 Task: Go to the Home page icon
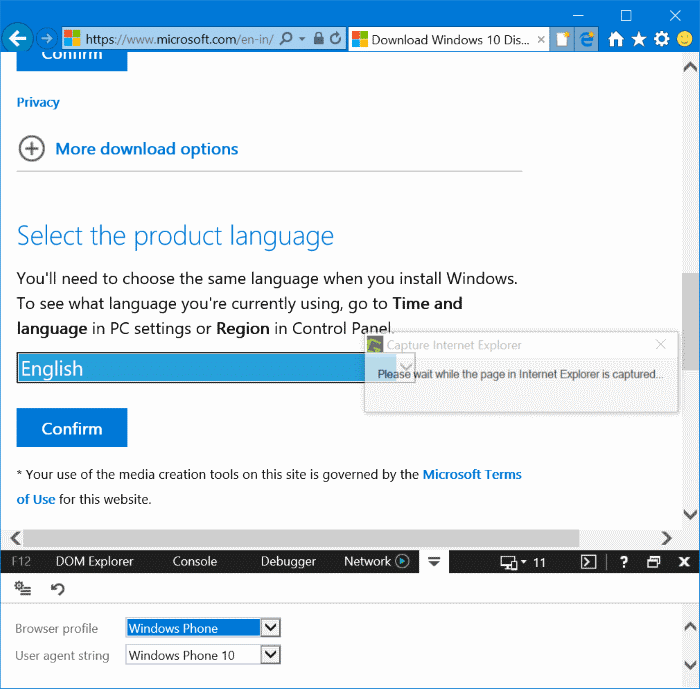point(616,39)
